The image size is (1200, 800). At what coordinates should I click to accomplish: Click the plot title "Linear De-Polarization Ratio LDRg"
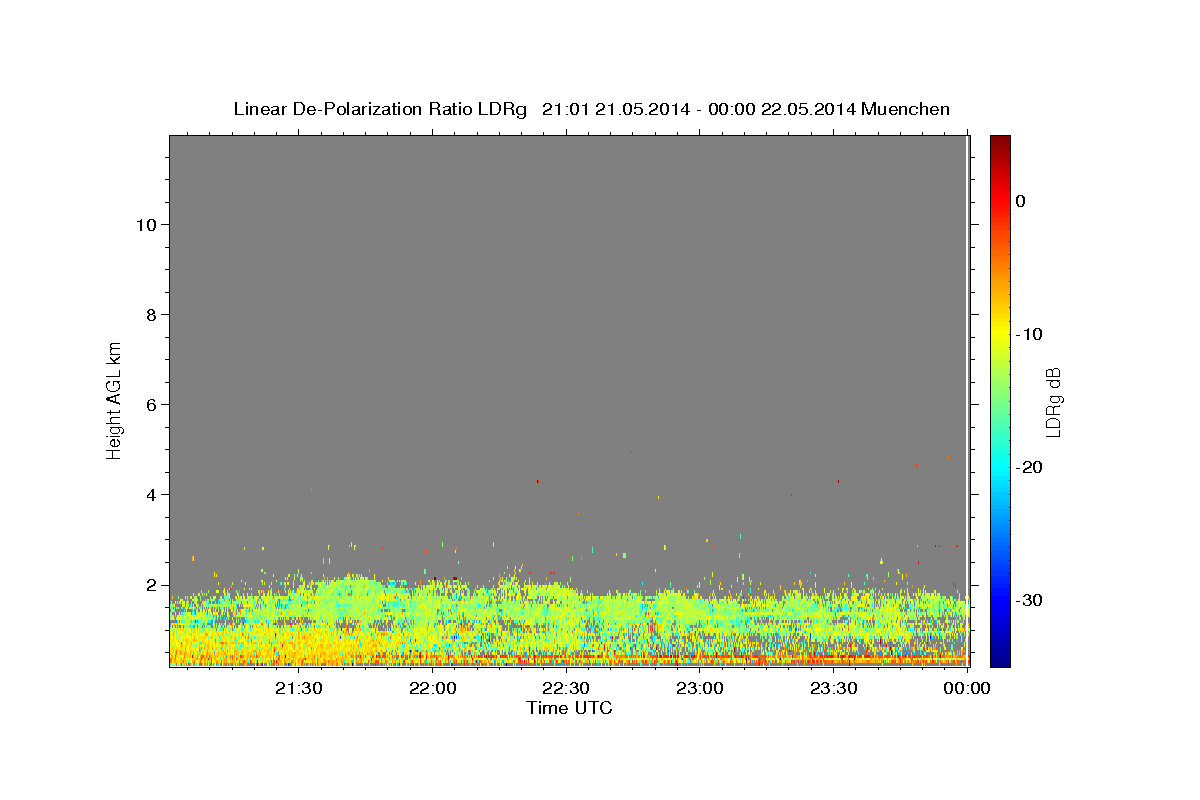click(x=379, y=109)
